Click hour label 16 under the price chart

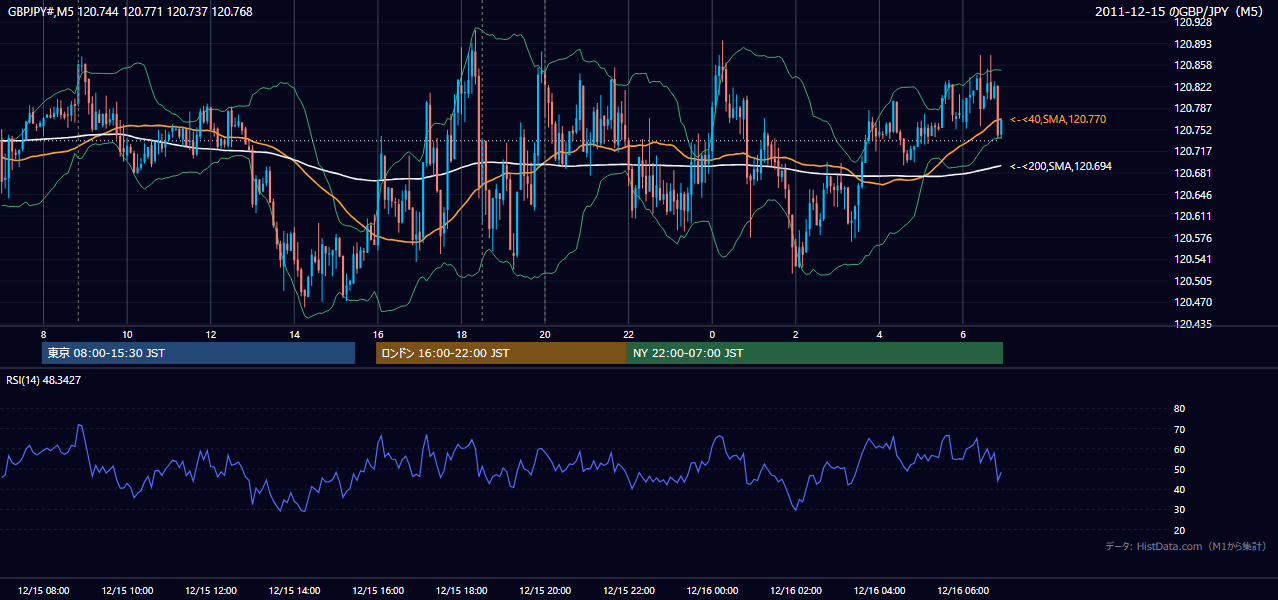coord(378,334)
